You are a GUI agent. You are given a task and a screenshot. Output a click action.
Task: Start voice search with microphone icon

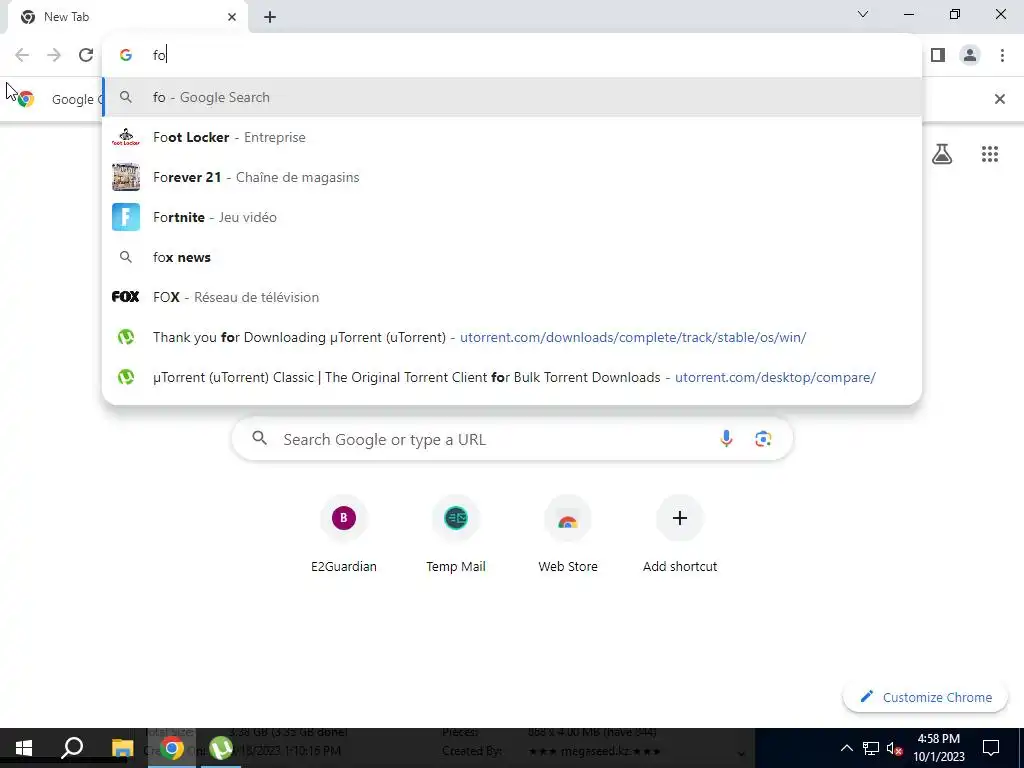click(726, 439)
